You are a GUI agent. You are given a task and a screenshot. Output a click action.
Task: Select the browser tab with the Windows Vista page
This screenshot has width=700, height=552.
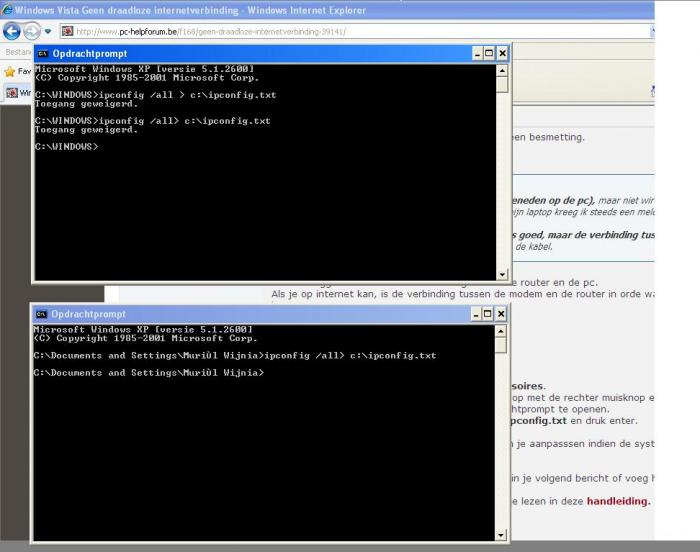point(18,93)
